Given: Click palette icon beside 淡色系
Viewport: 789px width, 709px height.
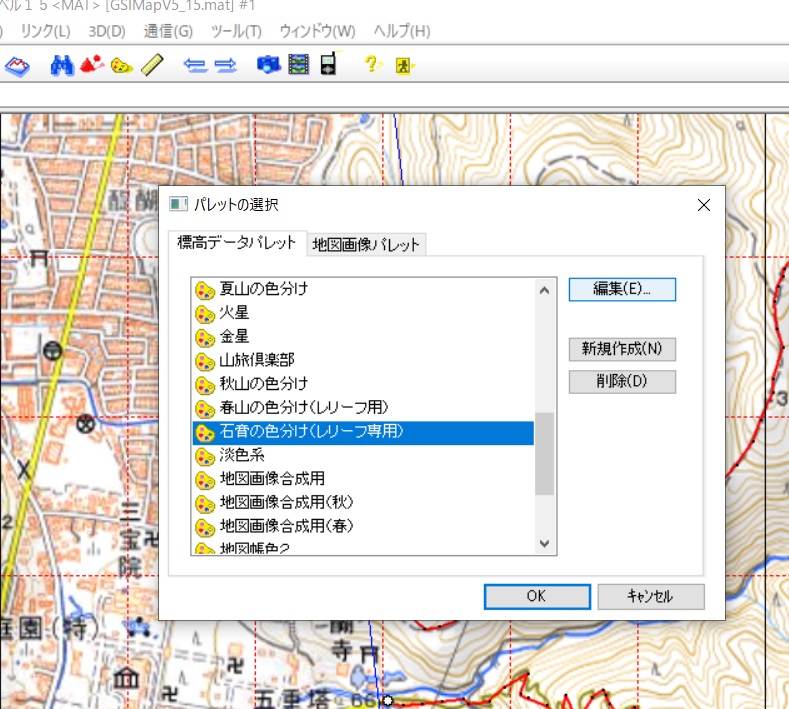Looking at the screenshot, I should (x=205, y=456).
